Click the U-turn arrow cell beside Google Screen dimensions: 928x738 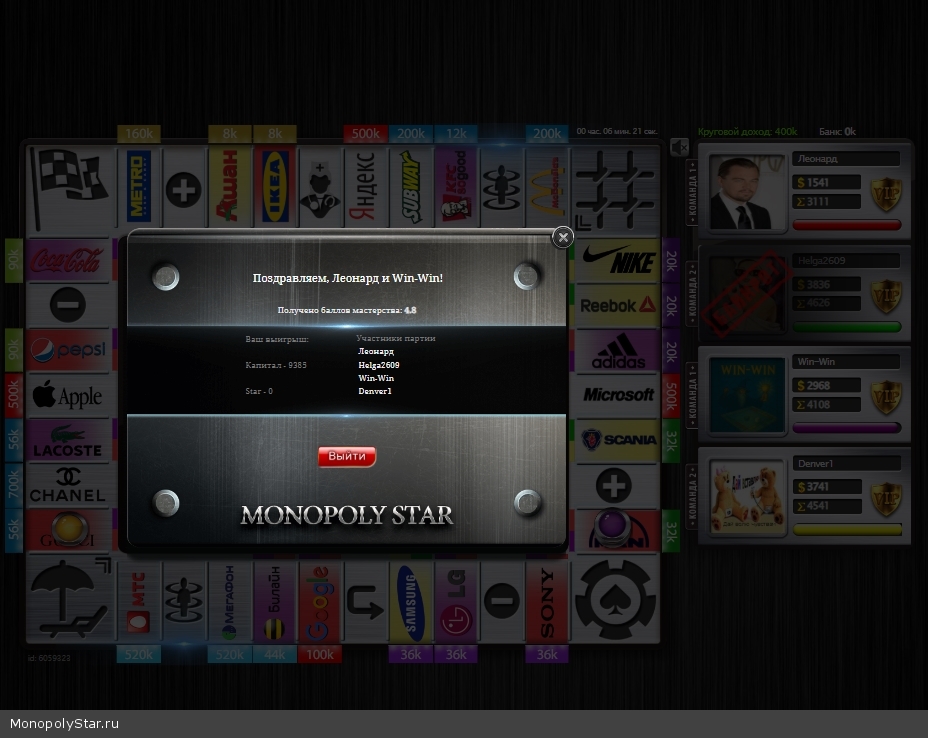tap(366, 602)
